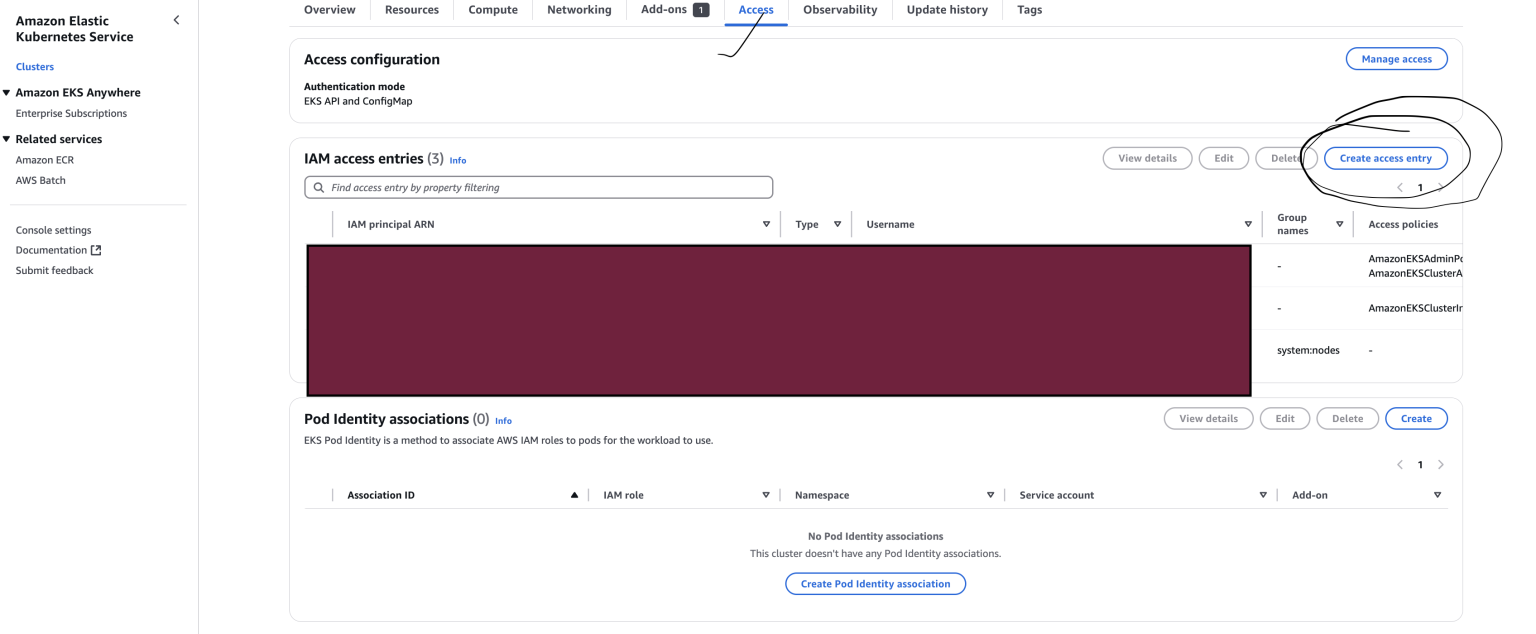Viewport: 1536px width, 634px height.
Task: Click the search magnifier in the filter field
Action: click(x=318, y=187)
